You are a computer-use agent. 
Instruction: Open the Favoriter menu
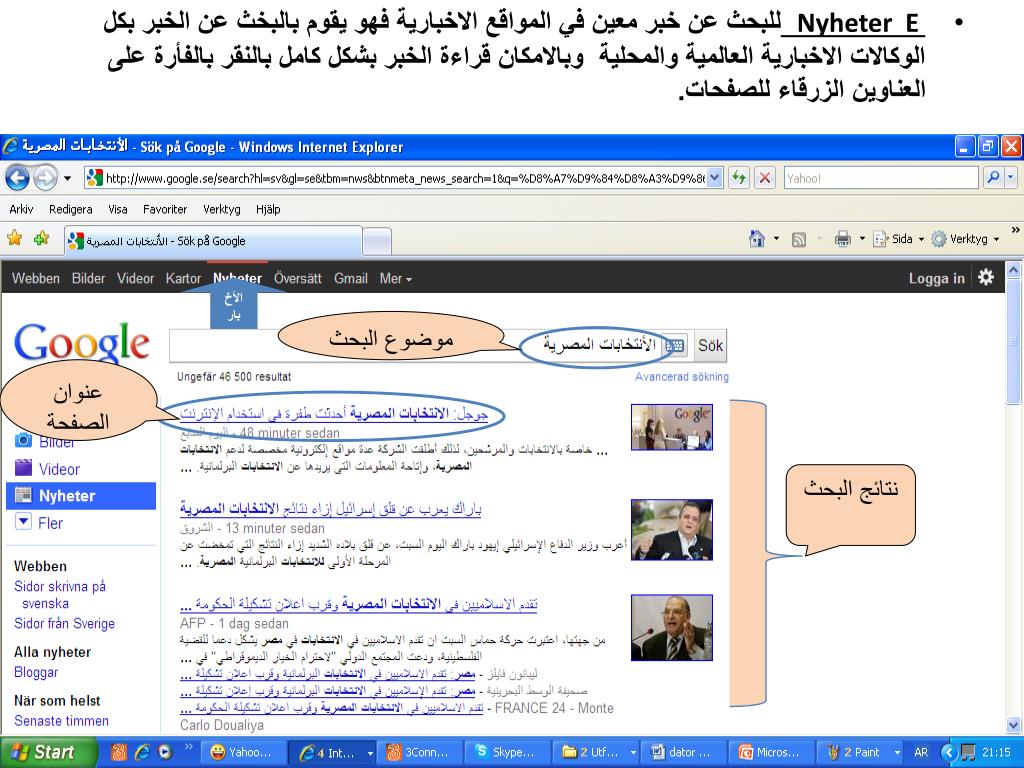[165, 209]
